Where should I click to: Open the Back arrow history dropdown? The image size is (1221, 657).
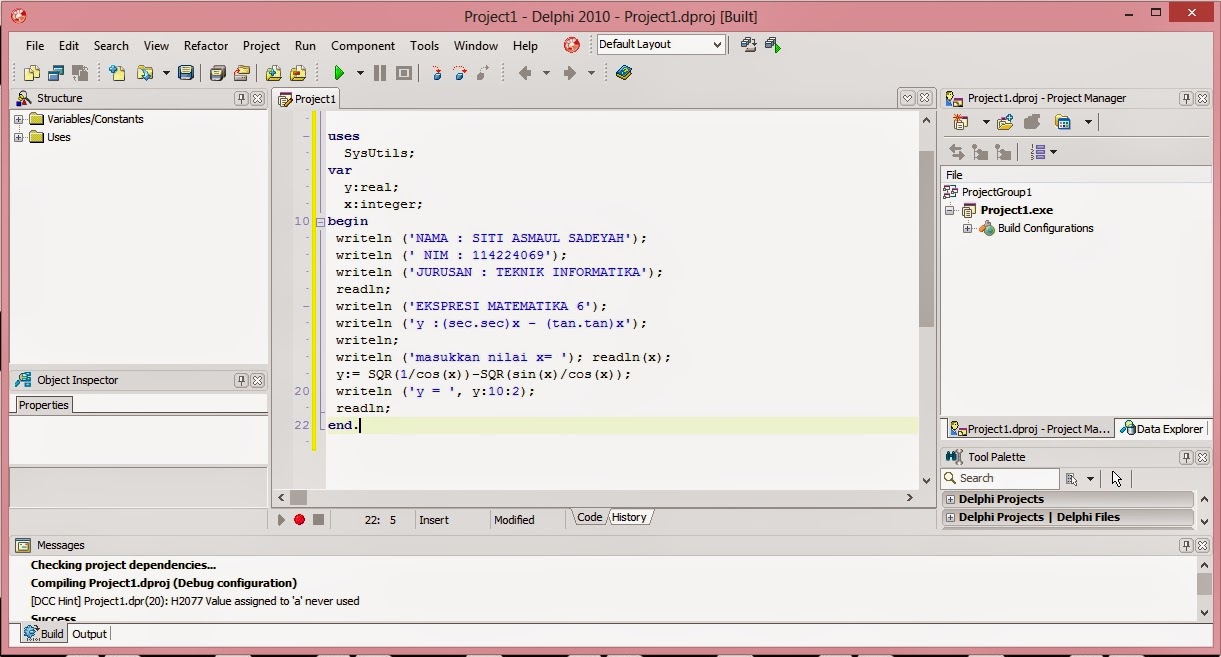coord(546,73)
